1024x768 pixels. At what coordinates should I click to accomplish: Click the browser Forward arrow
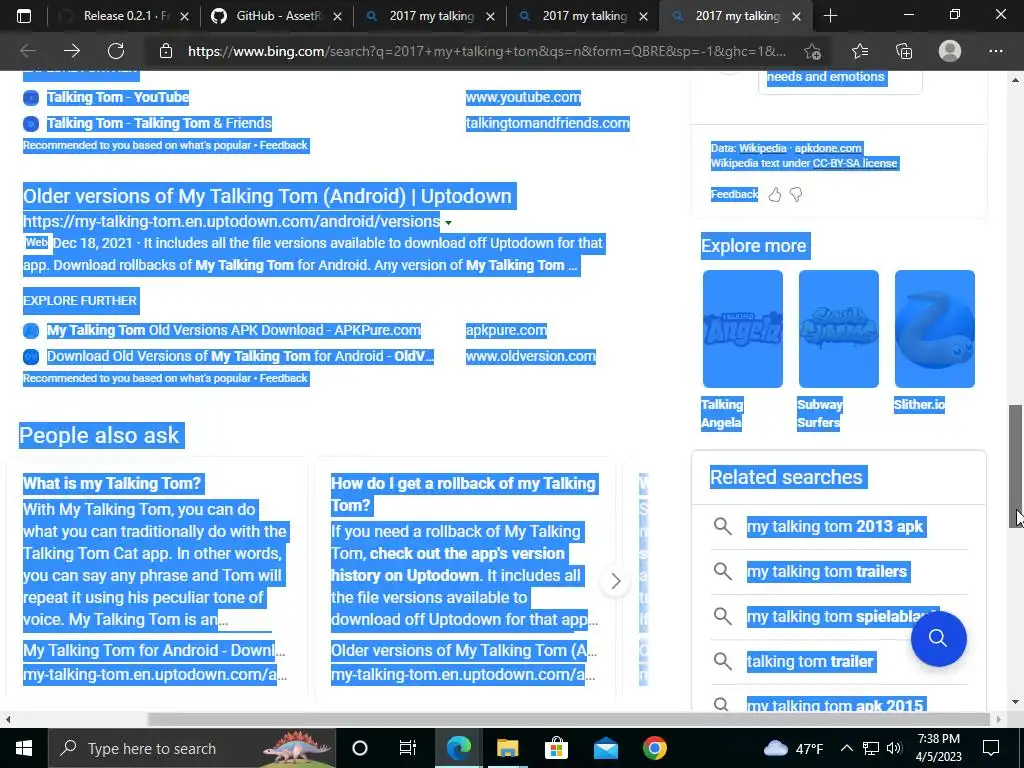[72, 51]
